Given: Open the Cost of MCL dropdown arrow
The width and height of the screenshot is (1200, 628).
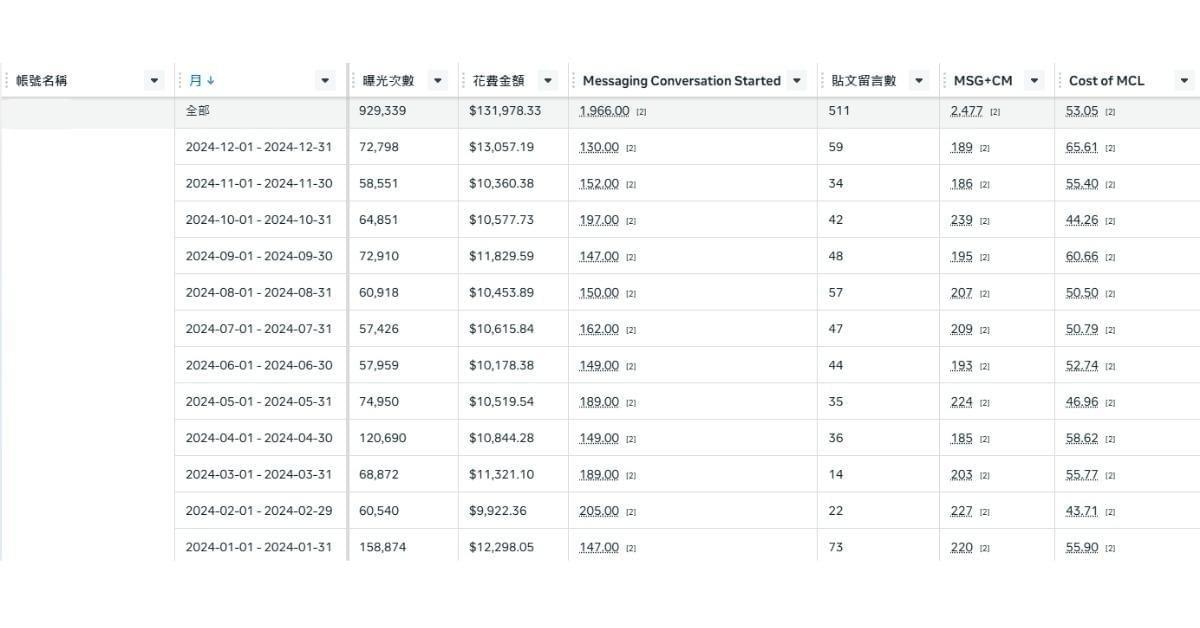Looking at the screenshot, I should (1184, 81).
